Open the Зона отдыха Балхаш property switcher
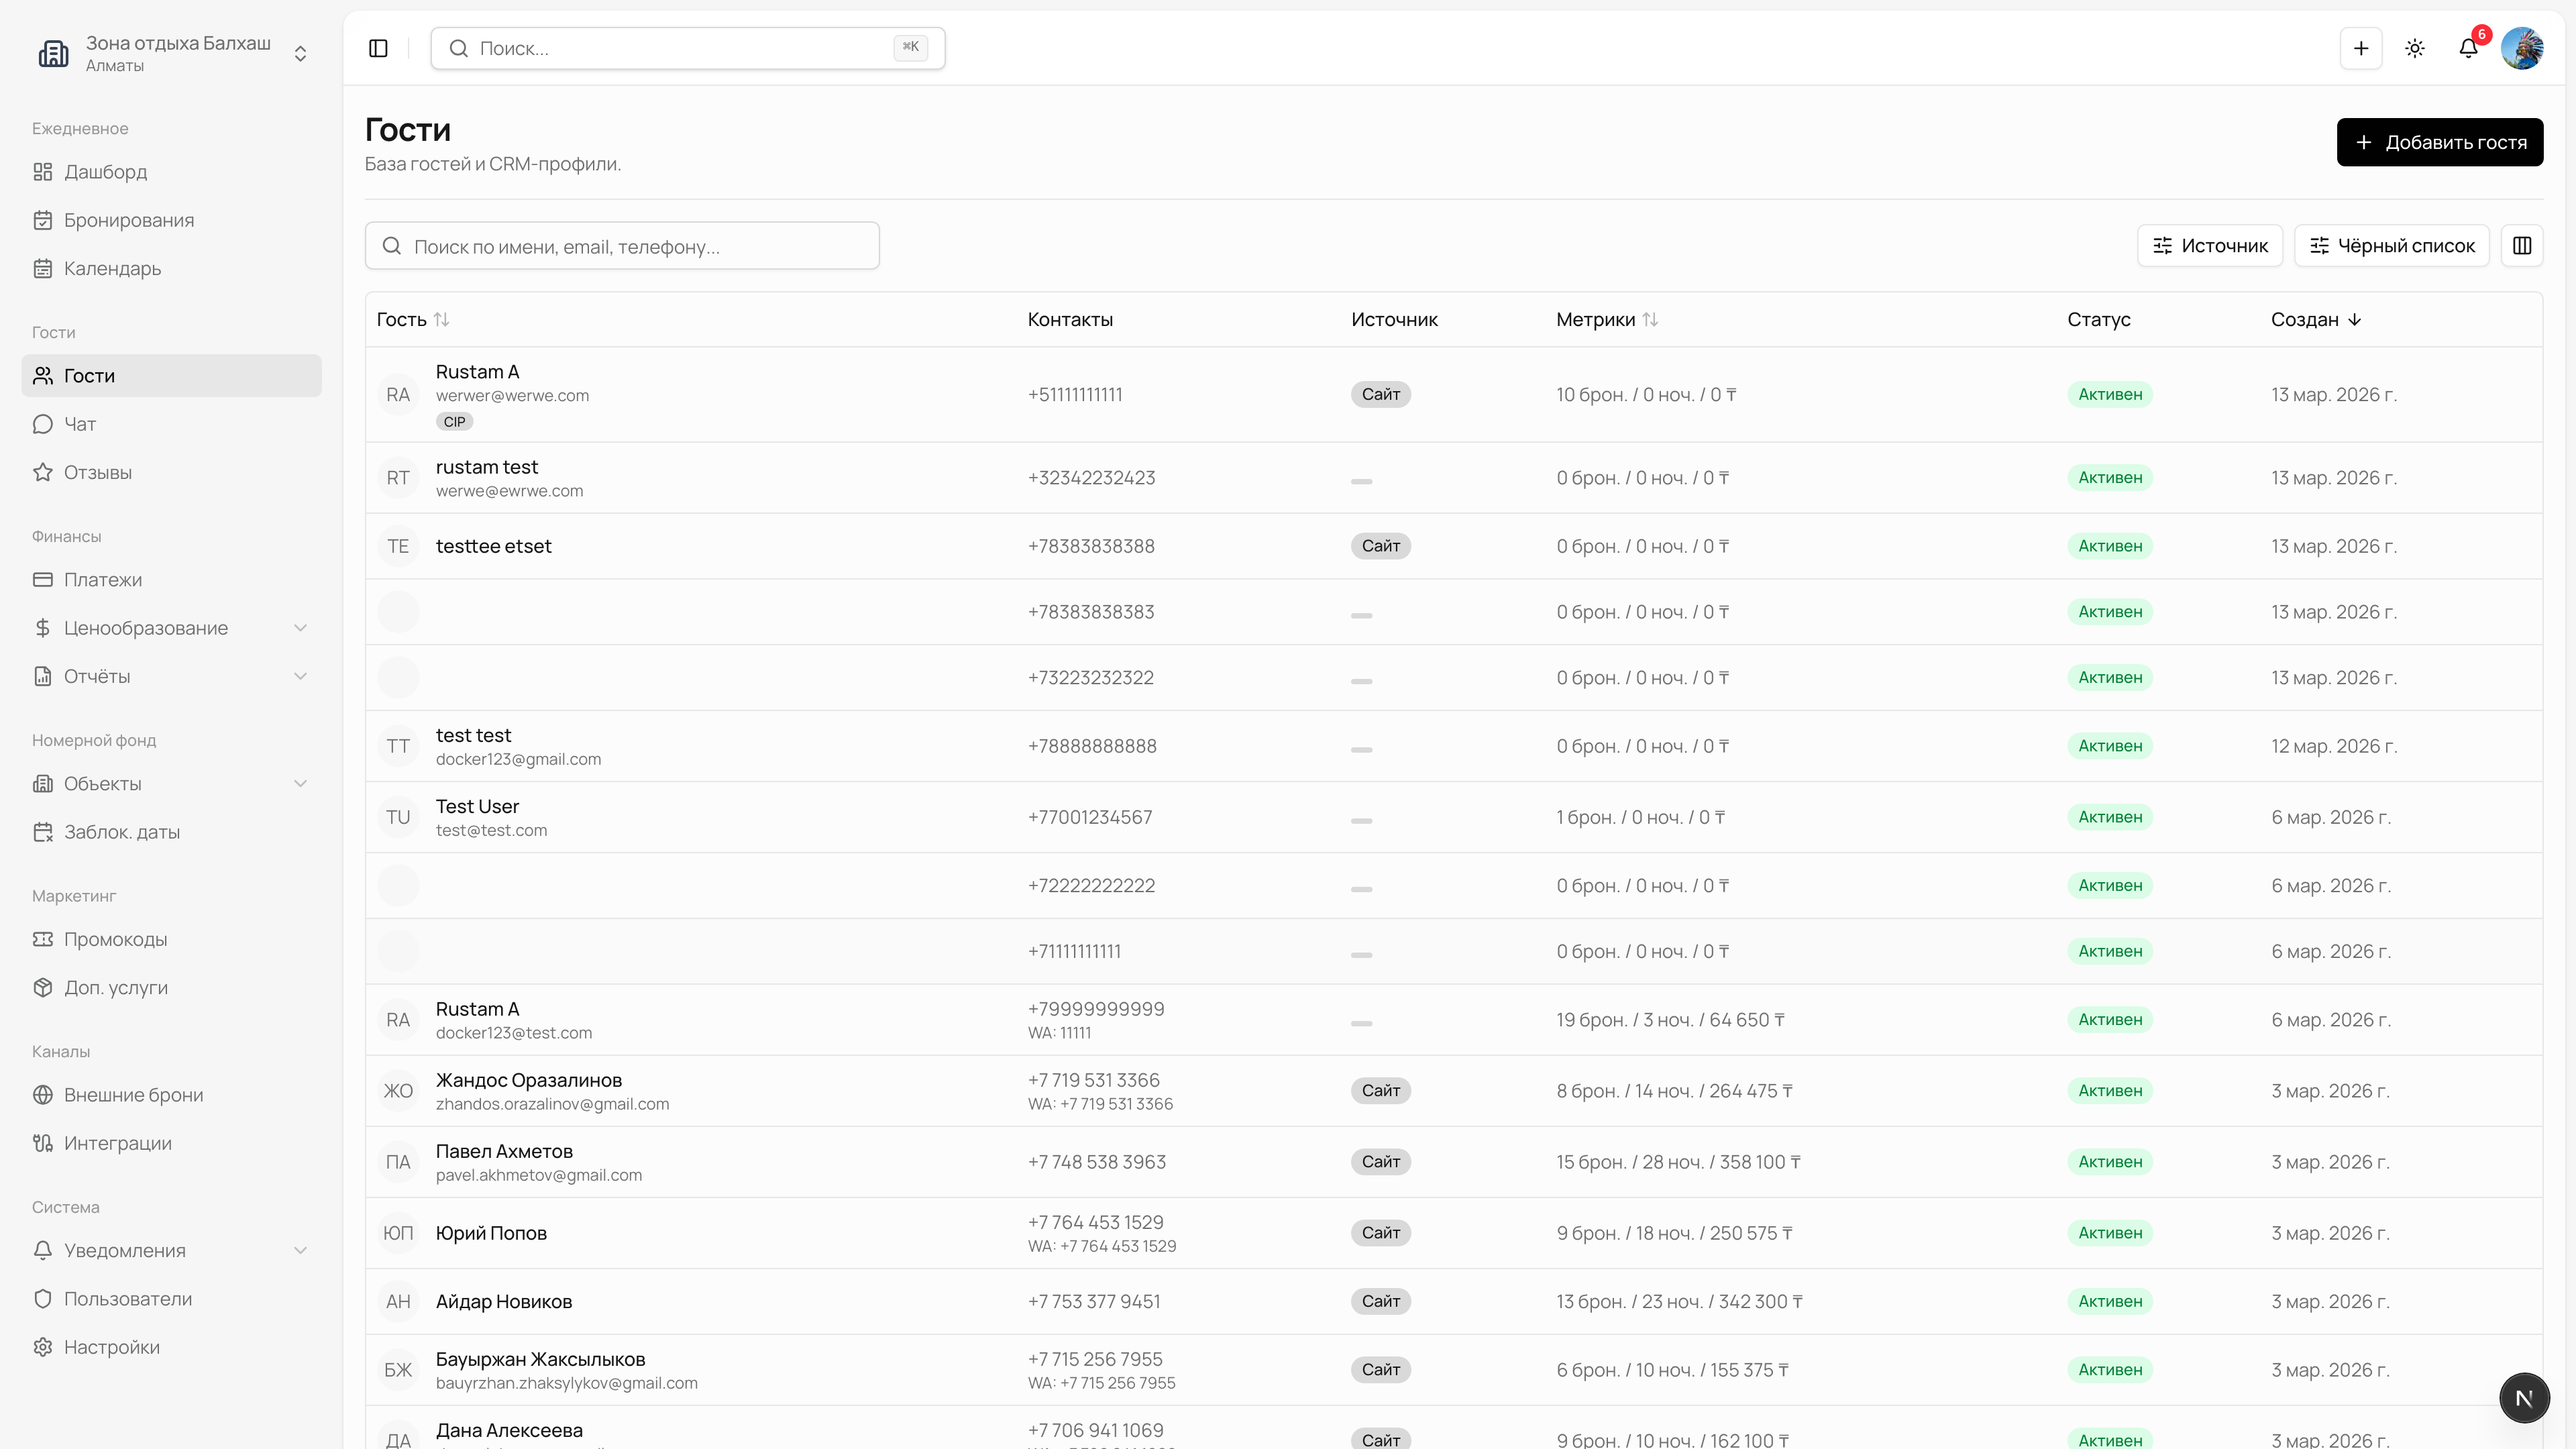The height and width of the screenshot is (1449, 2576). tap(172, 53)
